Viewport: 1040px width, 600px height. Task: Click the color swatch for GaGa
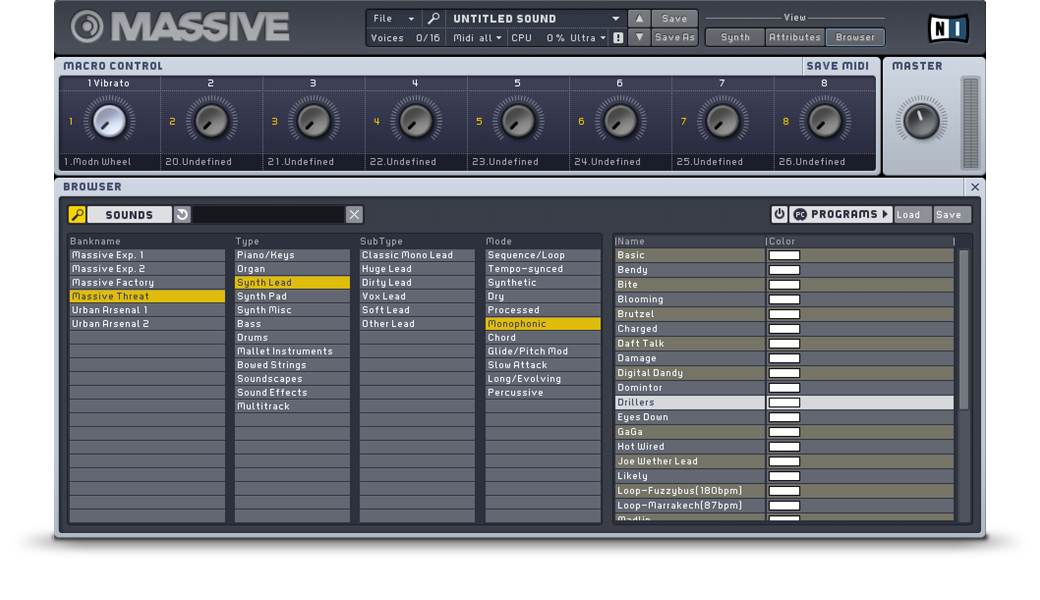click(784, 432)
